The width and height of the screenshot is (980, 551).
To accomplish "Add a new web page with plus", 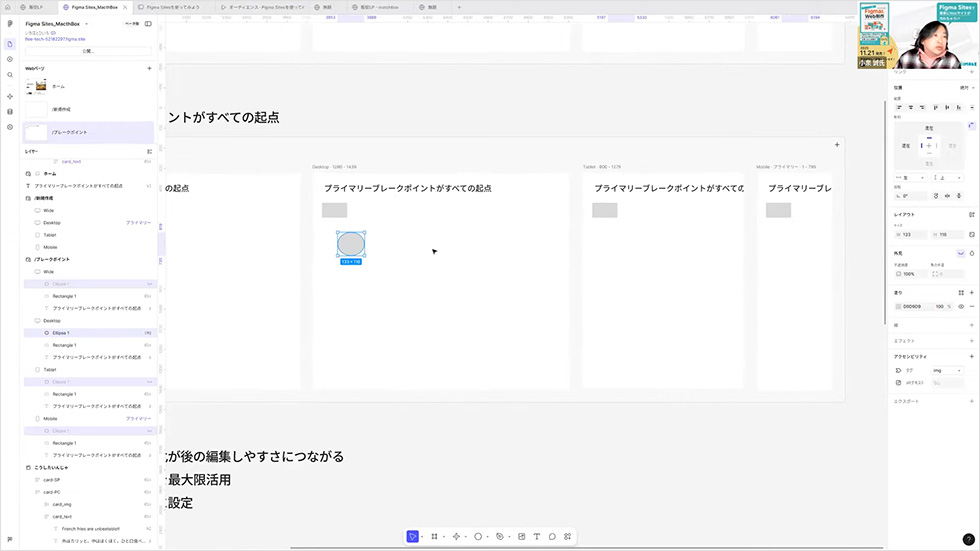I will [x=149, y=68].
